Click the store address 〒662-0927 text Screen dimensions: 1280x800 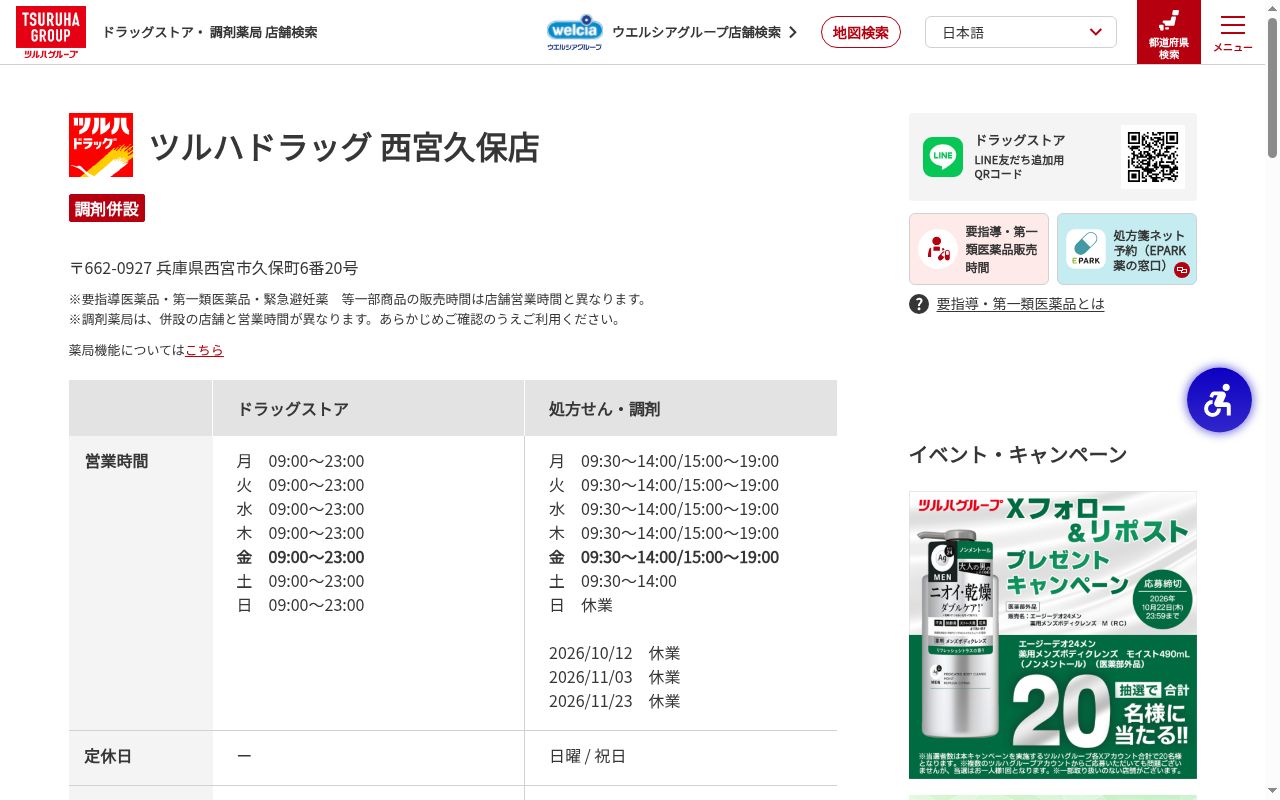click(x=213, y=268)
